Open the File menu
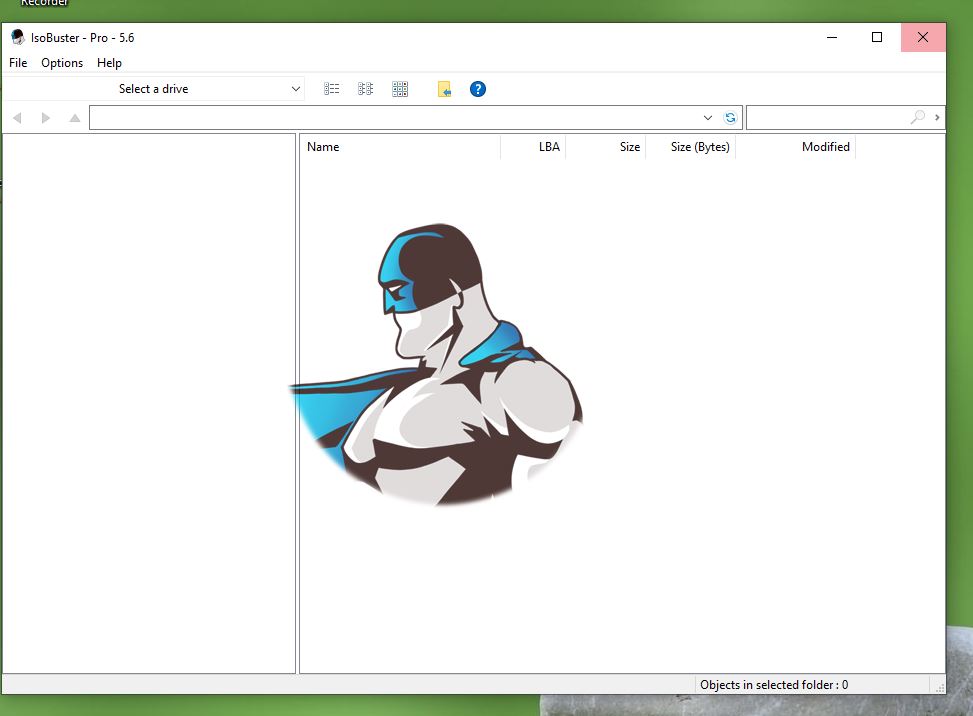The width and height of the screenshot is (973, 716). (x=18, y=63)
